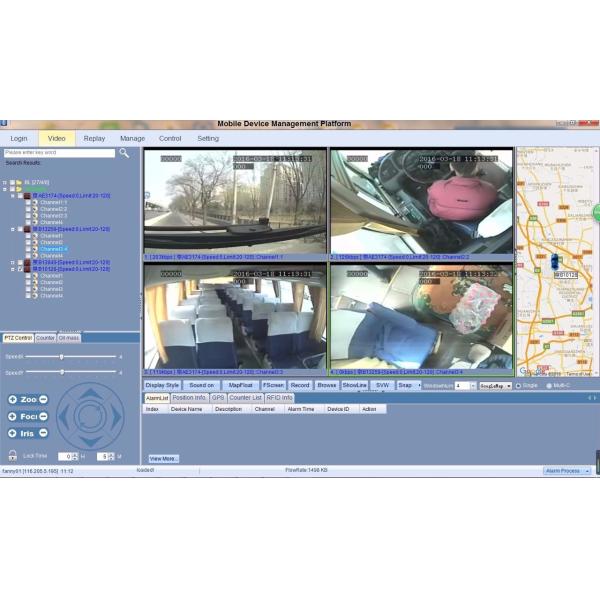600x600 pixels.
Task: Click the Iris minus icon
Action: tap(43, 433)
